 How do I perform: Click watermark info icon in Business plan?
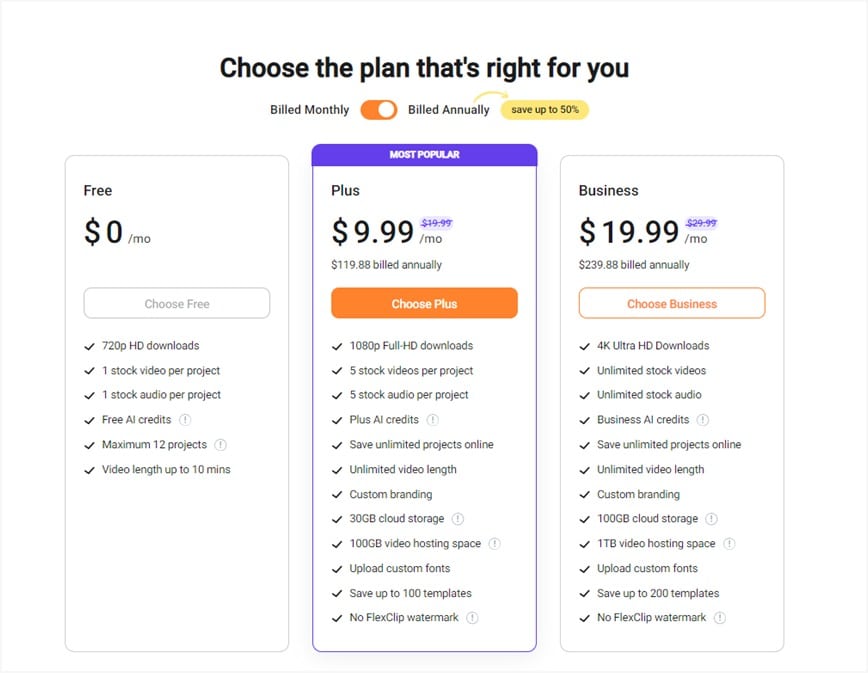pyautogui.click(x=720, y=618)
